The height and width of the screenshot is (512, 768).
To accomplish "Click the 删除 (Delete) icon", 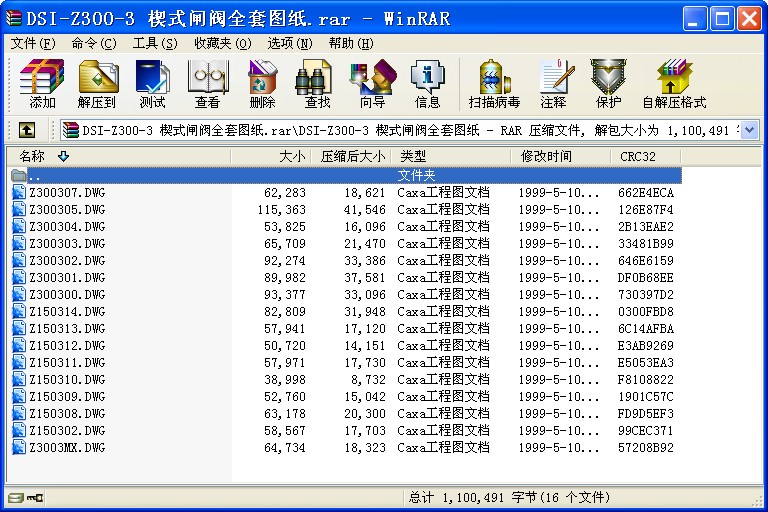I will pos(263,83).
